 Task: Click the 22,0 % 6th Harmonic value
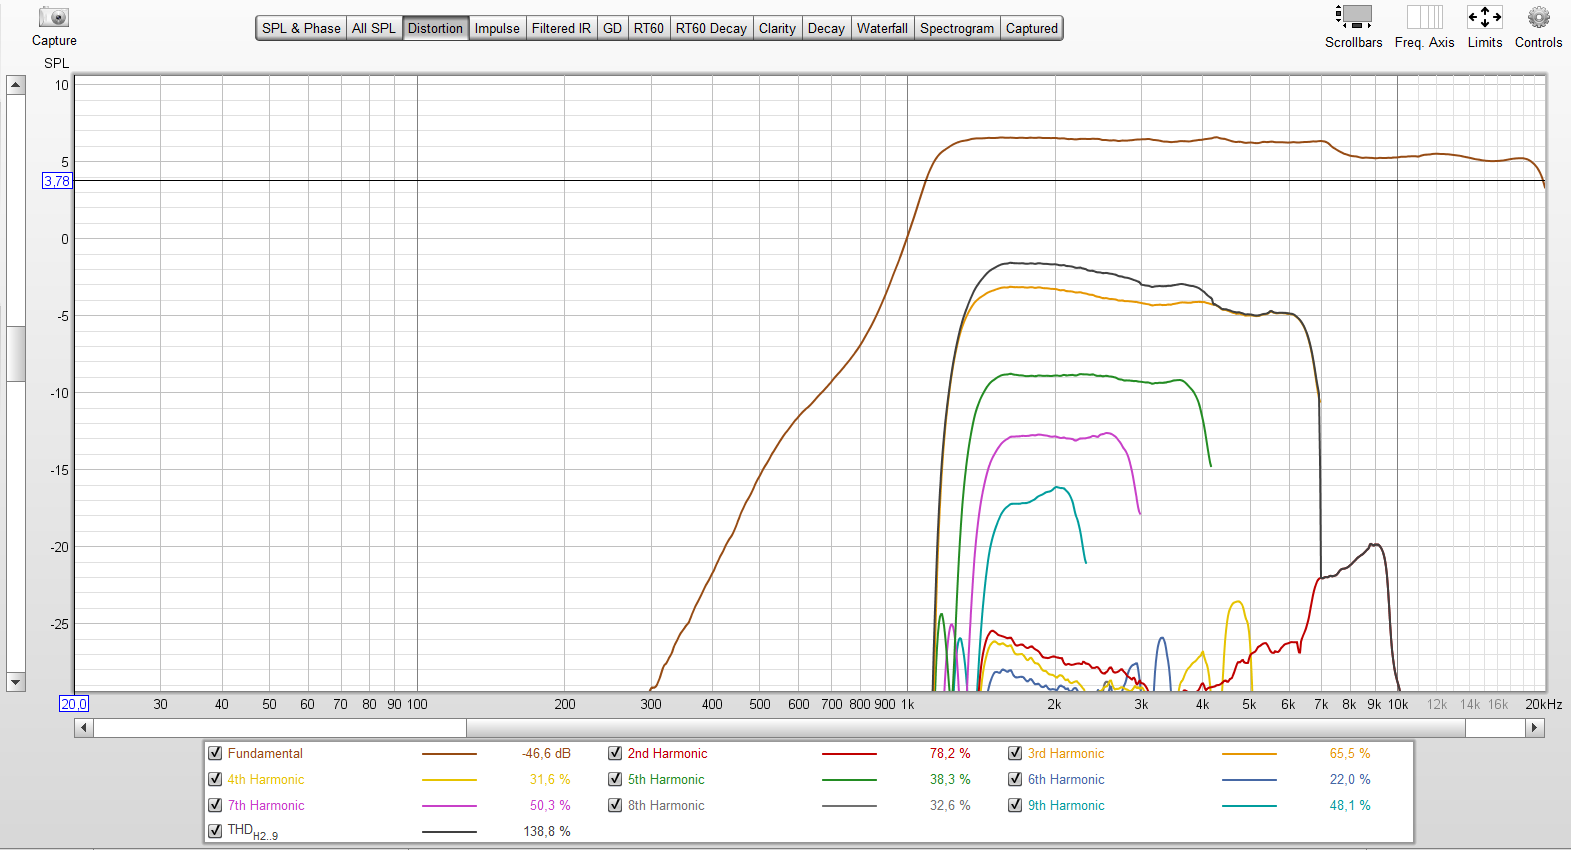tap(1350, 779)
